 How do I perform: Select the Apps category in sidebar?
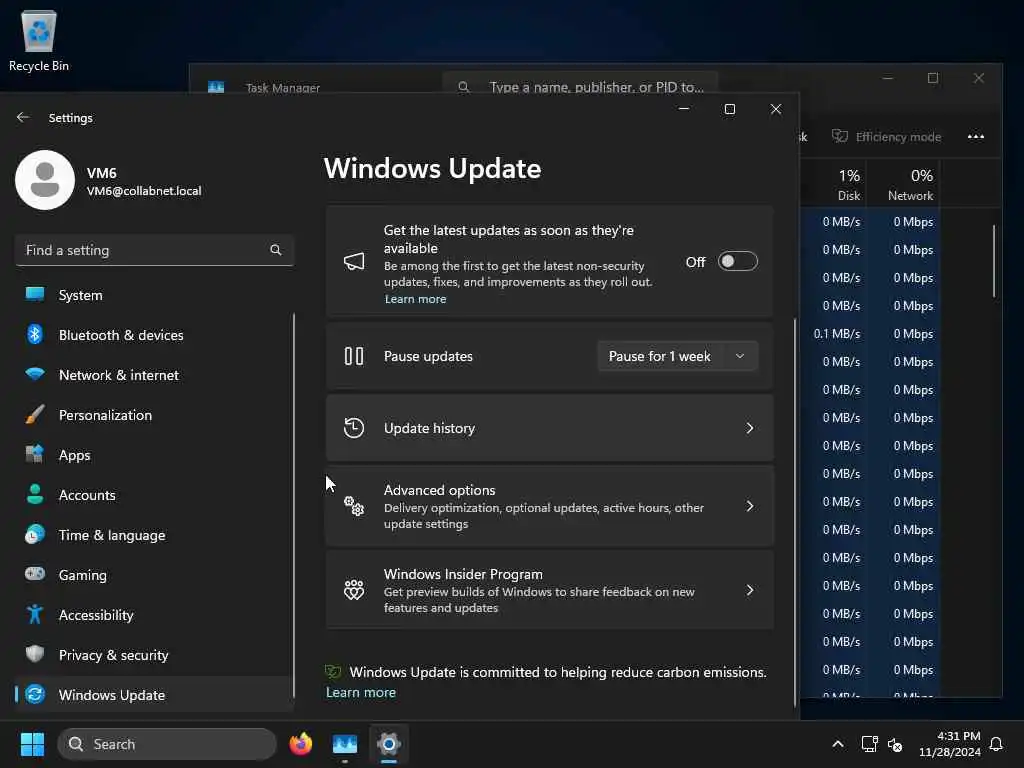(153, 455)
